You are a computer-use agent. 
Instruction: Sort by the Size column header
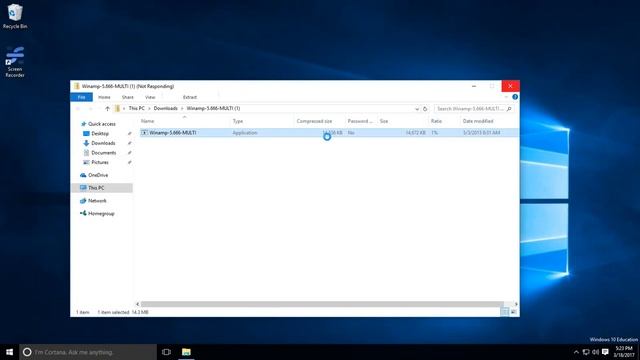(x=384, y=121)
